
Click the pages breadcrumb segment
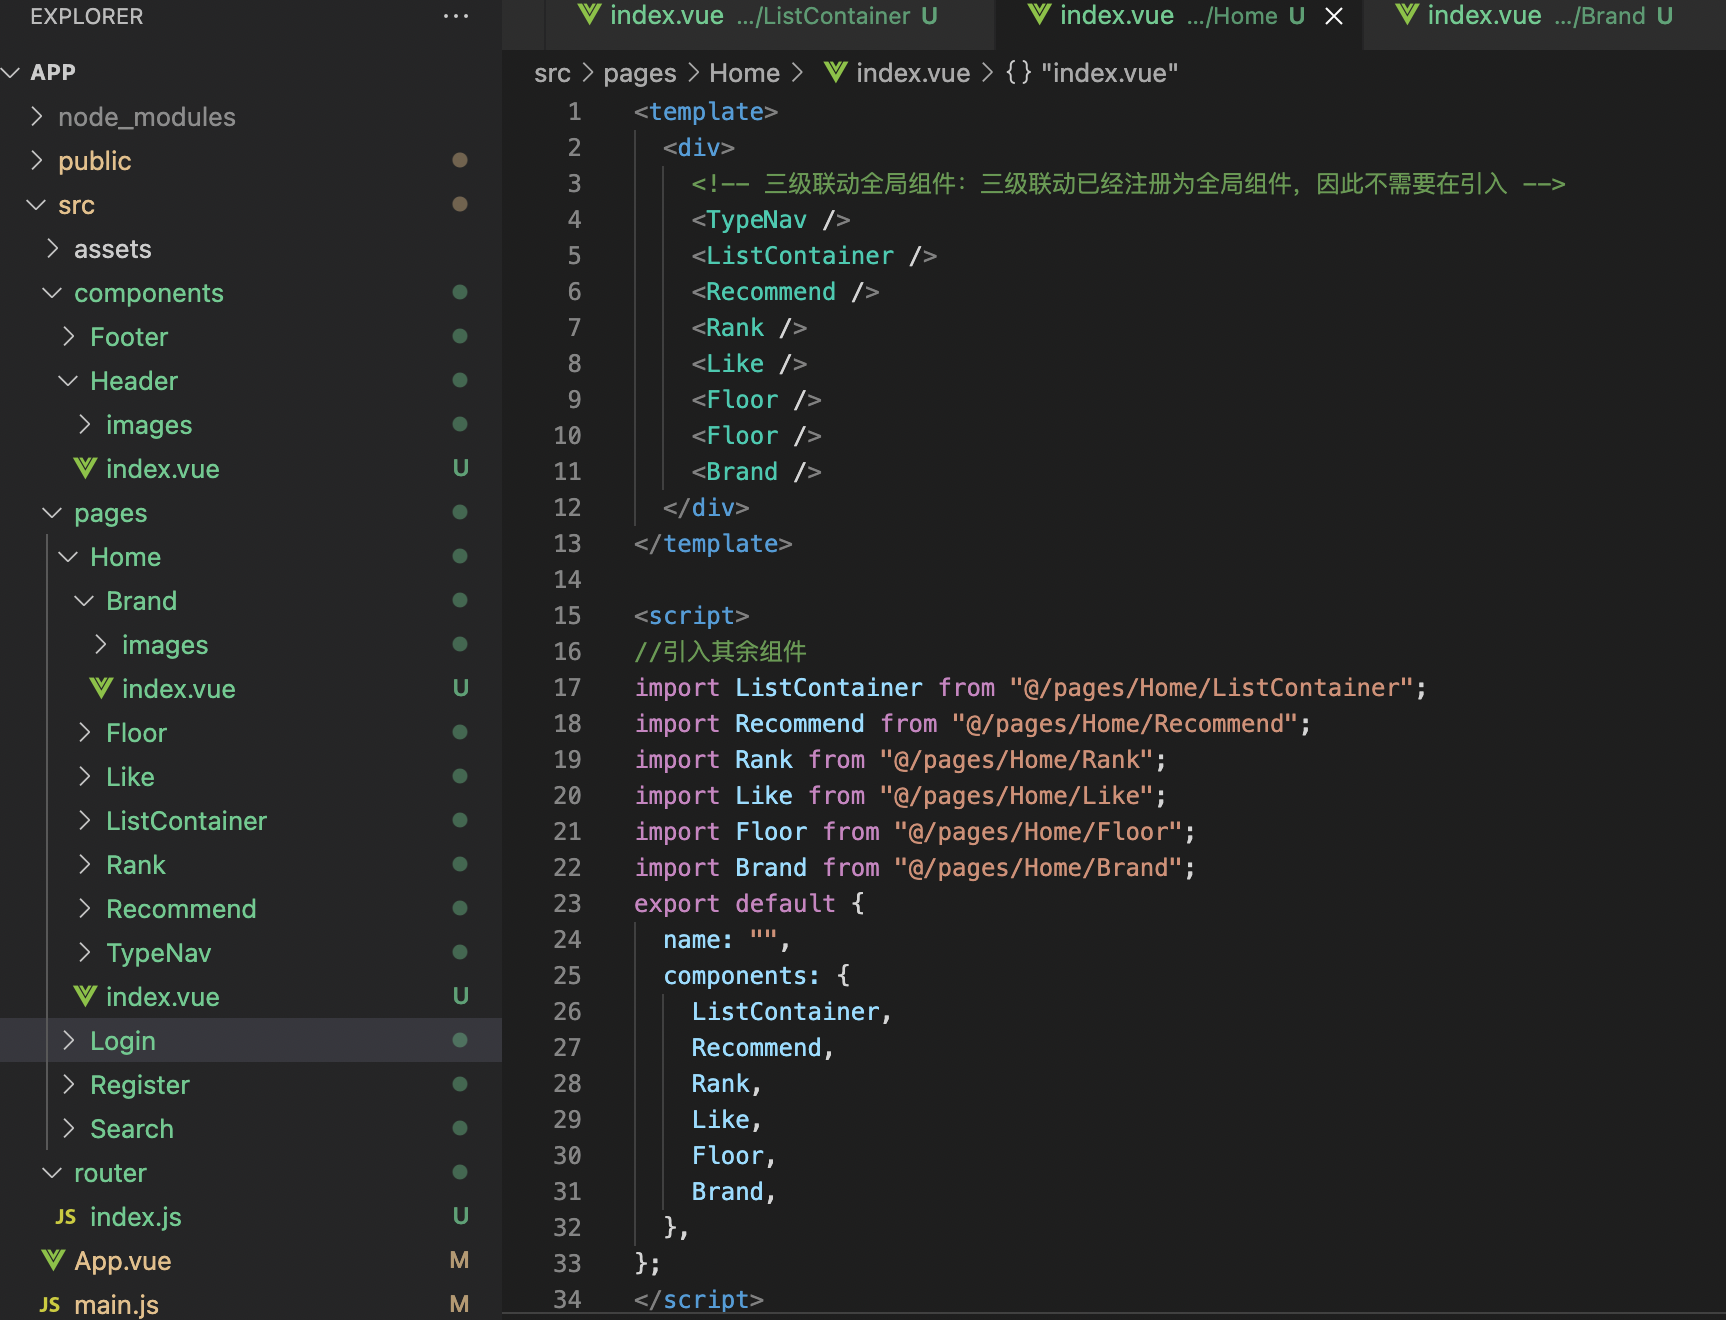(639, 73)
